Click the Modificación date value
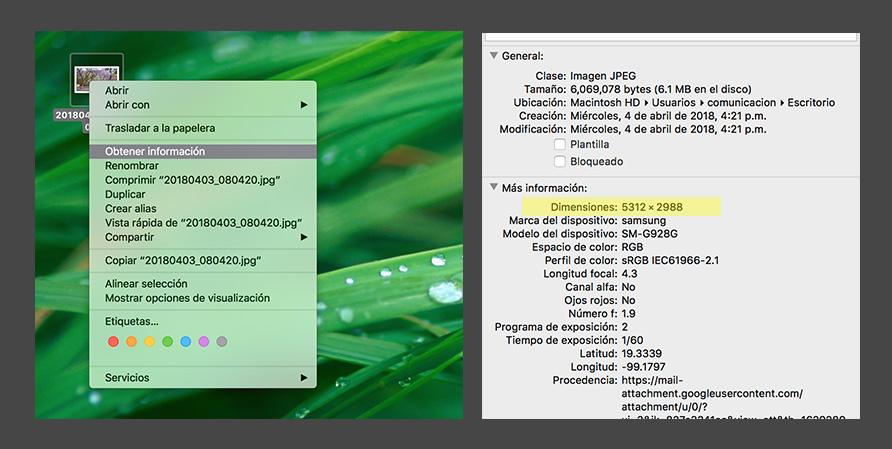Screen dimensions: 892x449 point(668,129)
